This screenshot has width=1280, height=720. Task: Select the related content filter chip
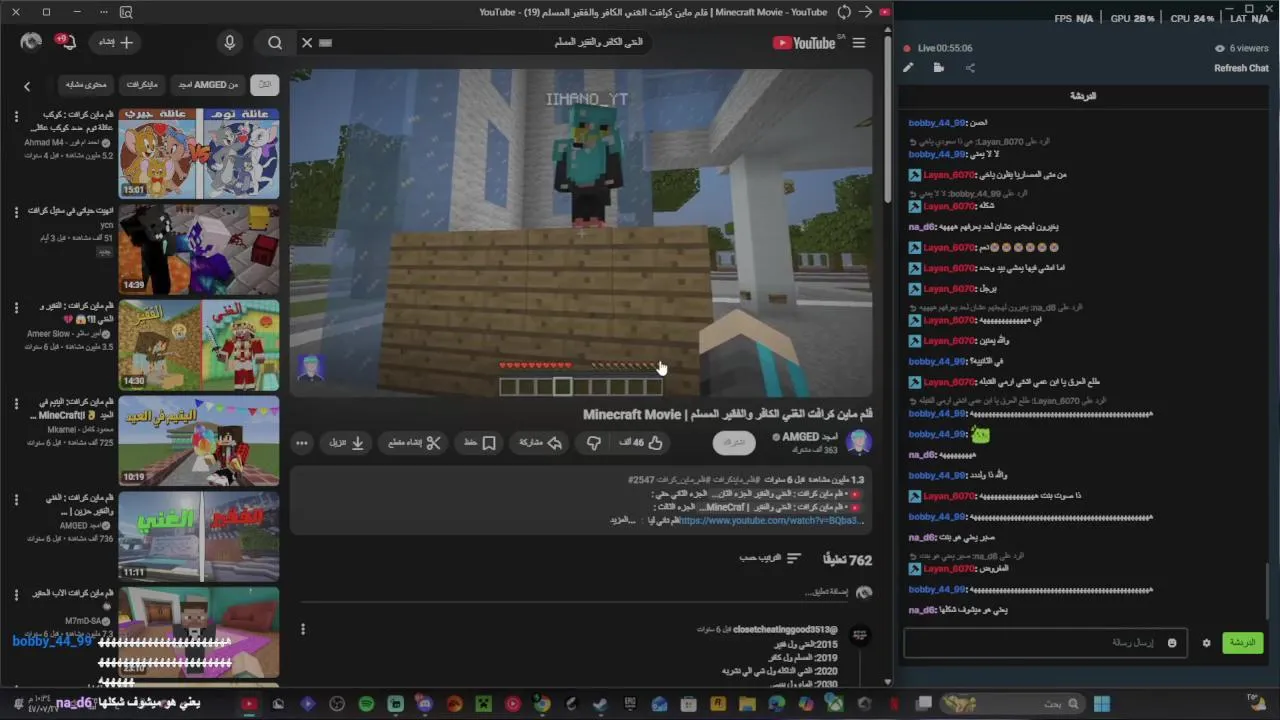(86, 85)
